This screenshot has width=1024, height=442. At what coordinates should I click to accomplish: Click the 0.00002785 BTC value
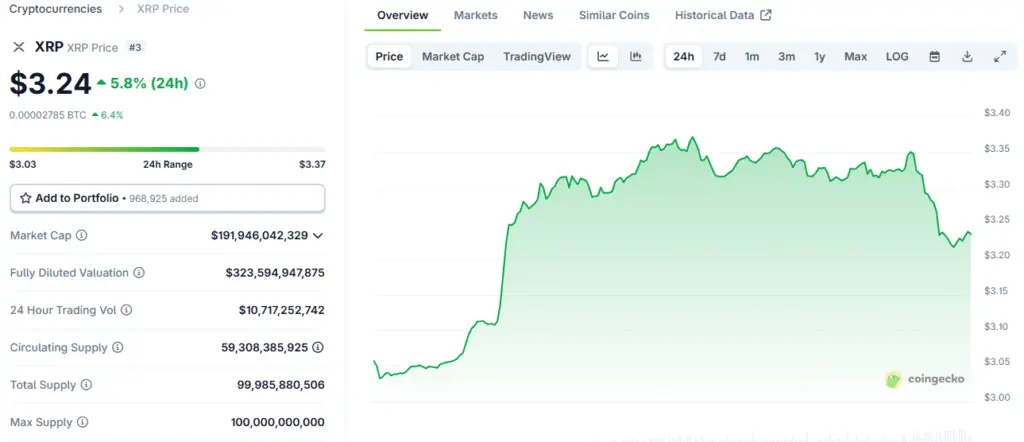tap(48, 115)
